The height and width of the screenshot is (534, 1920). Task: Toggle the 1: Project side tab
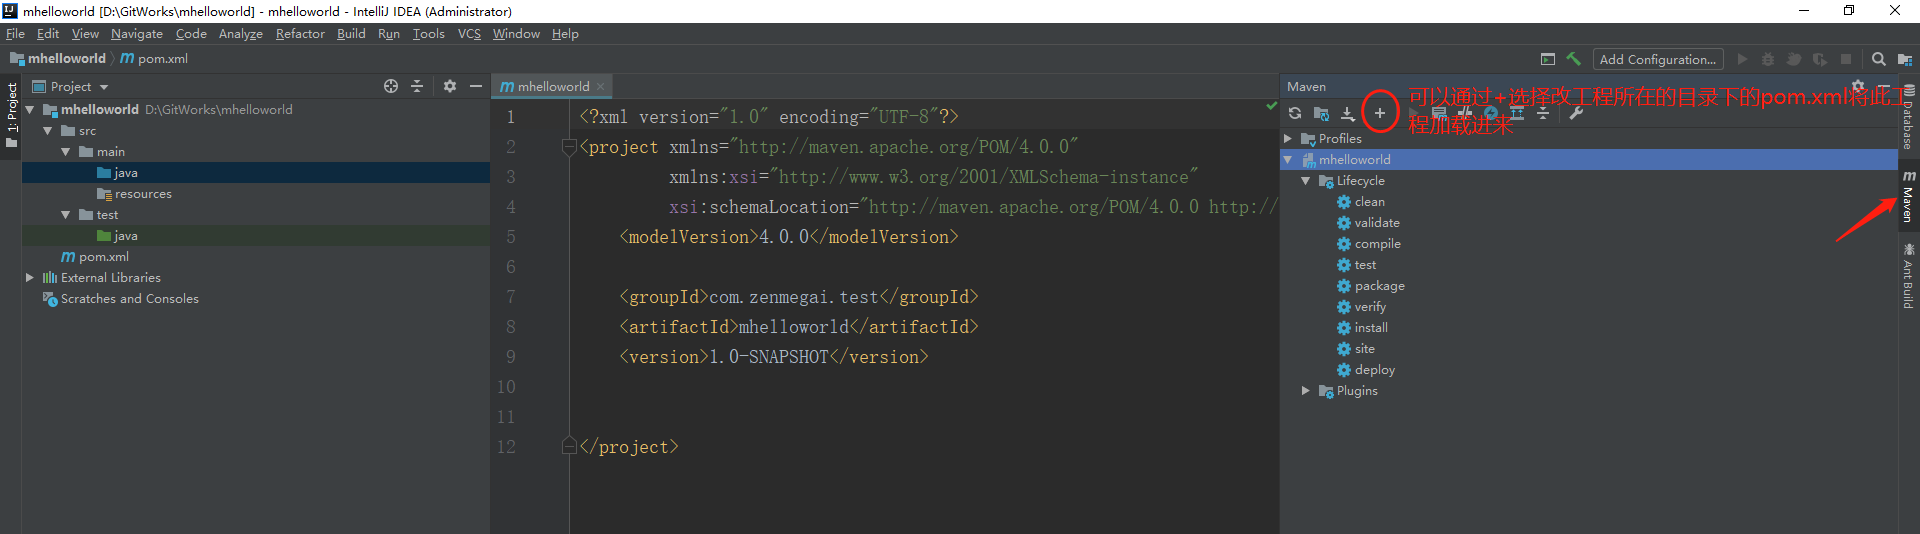pyautogui.click(x=11, y=114)
